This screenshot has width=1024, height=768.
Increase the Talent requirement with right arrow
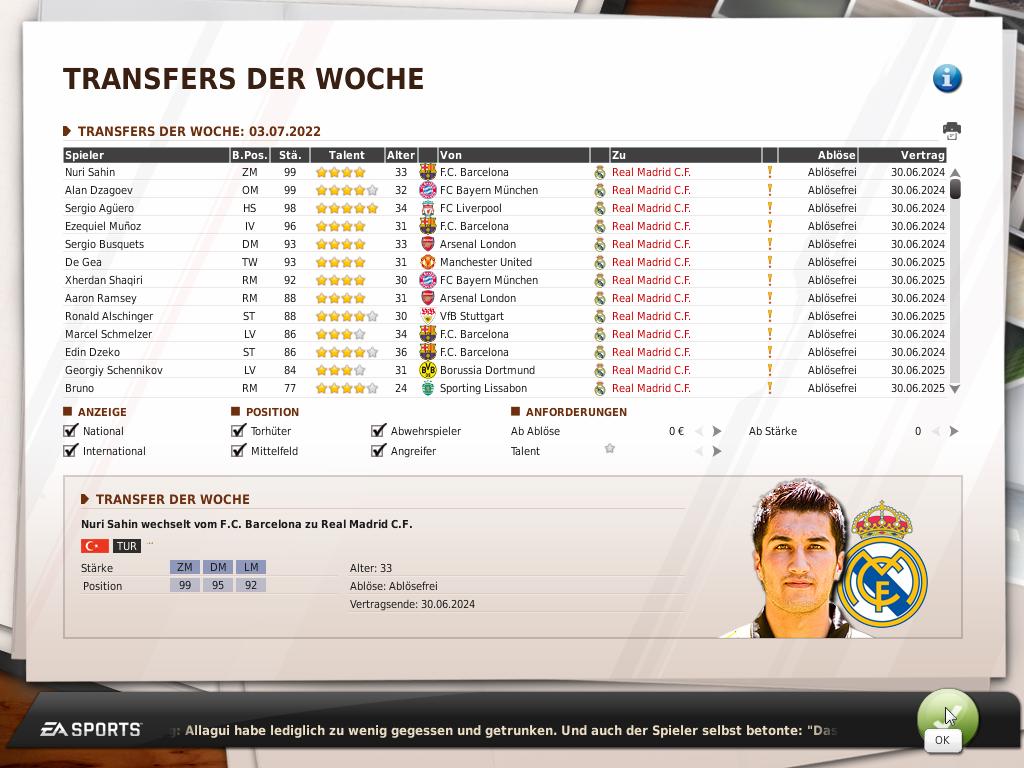(716, 451)
